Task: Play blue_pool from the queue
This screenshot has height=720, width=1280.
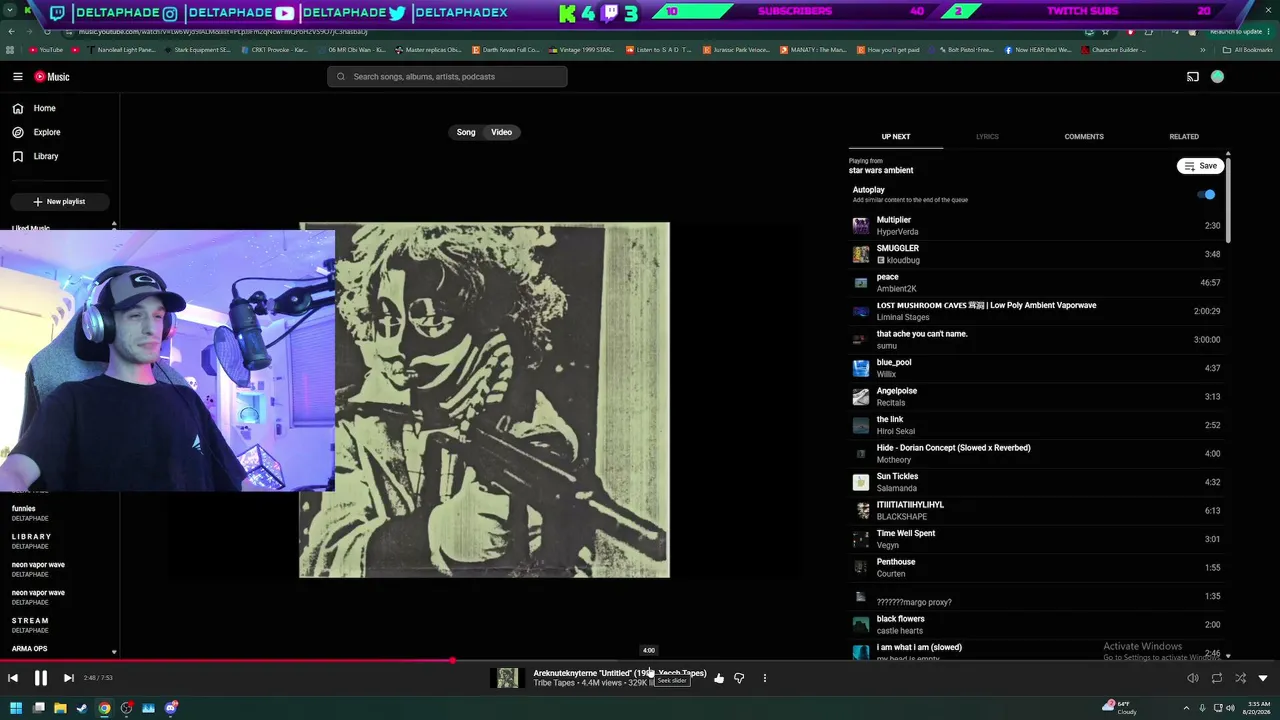Action: pos(1036,368)
